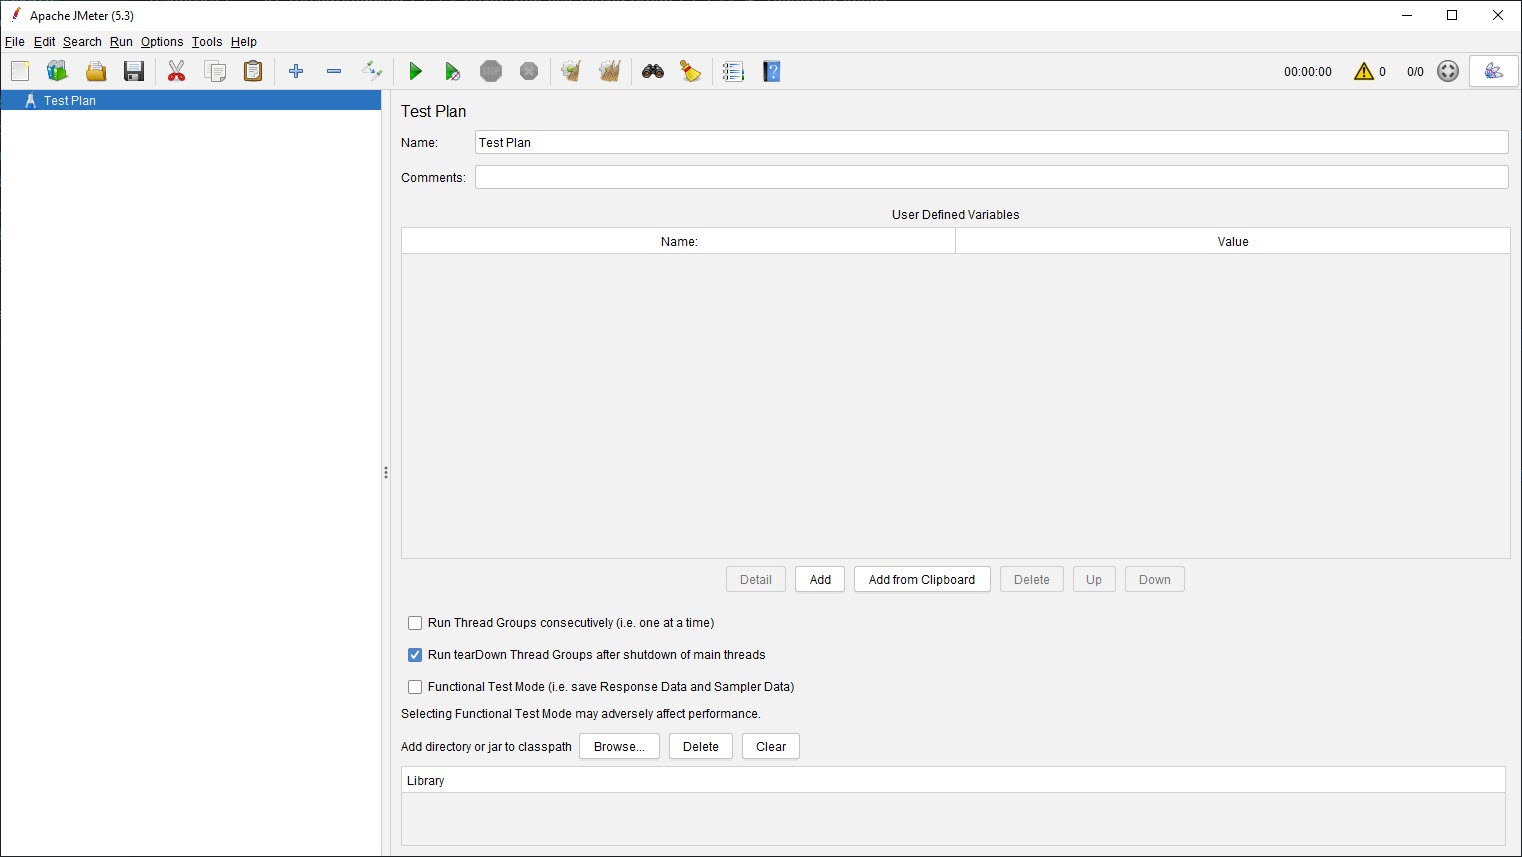Click the Down button
This screenshot has width=1522, height=857.
(1155, 580)
